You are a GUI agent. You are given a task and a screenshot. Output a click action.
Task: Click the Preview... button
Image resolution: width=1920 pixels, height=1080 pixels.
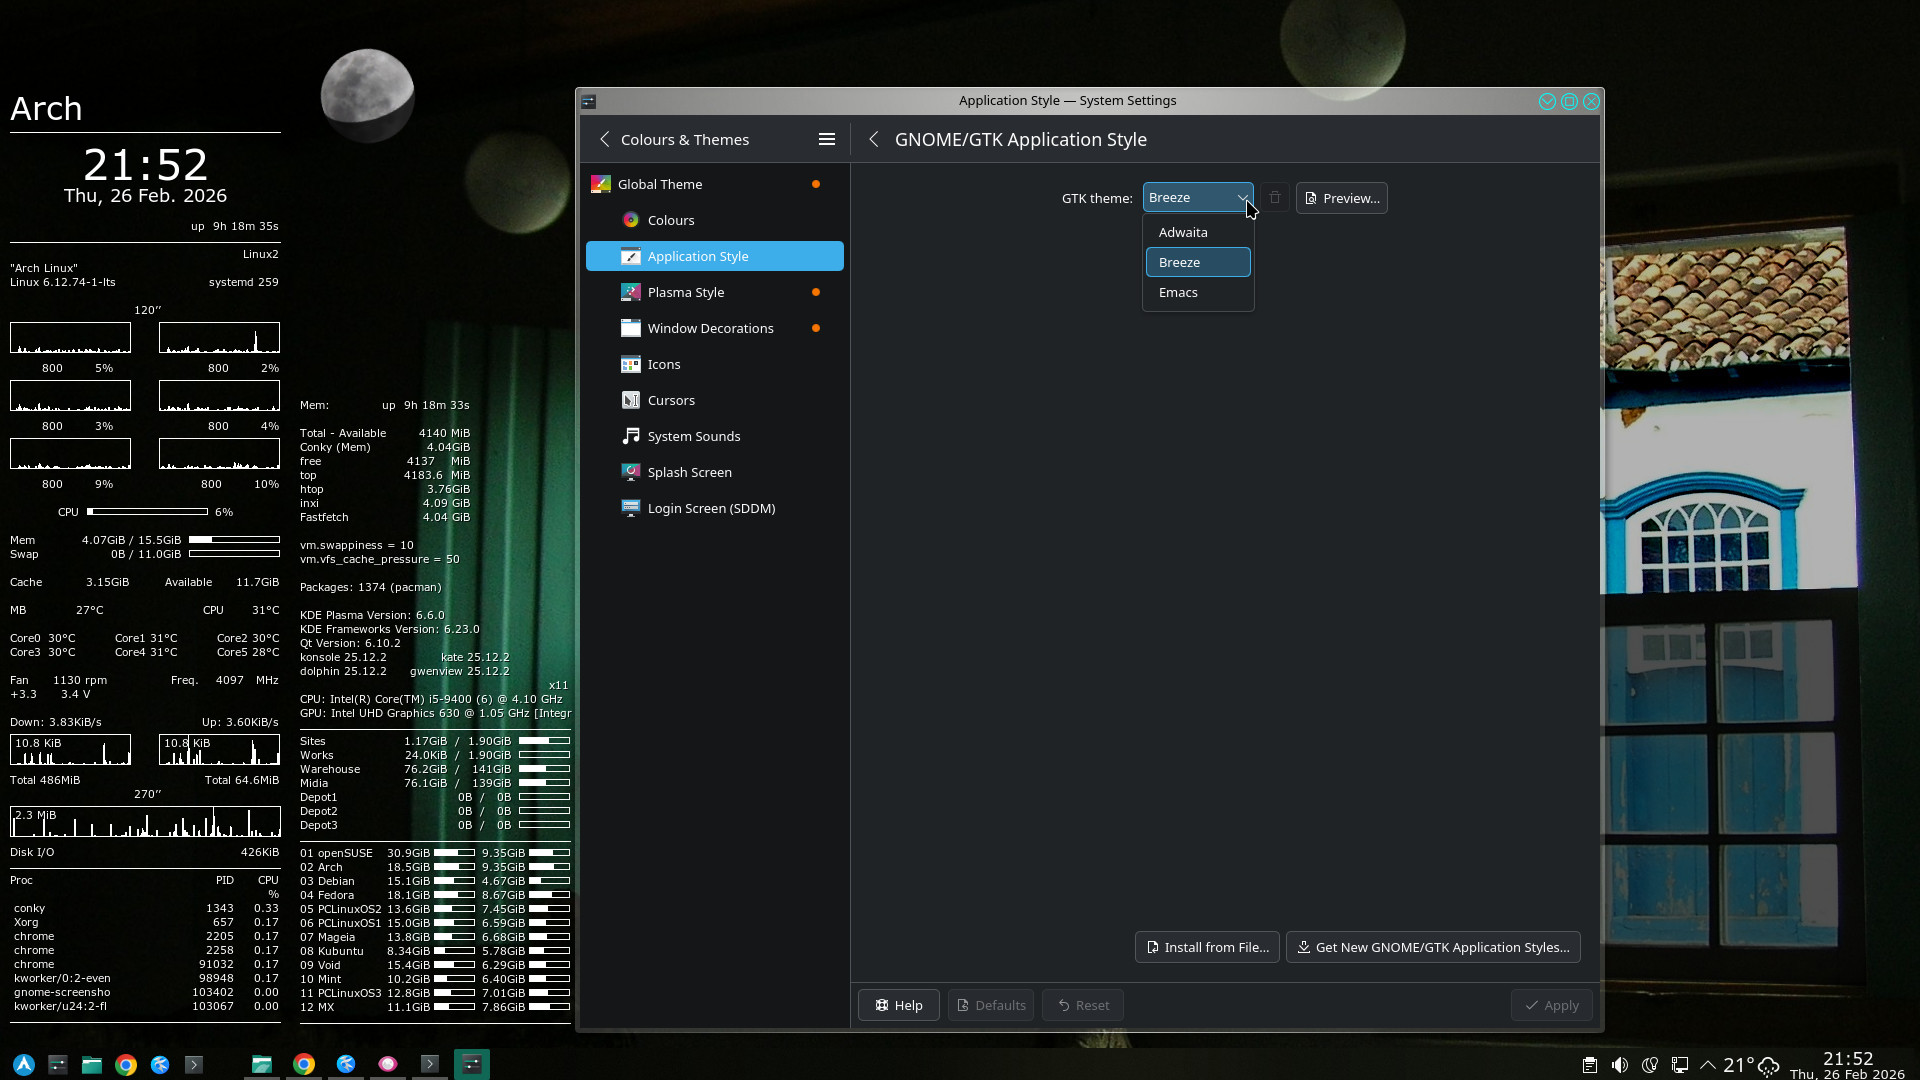[x=1341, y=199]
